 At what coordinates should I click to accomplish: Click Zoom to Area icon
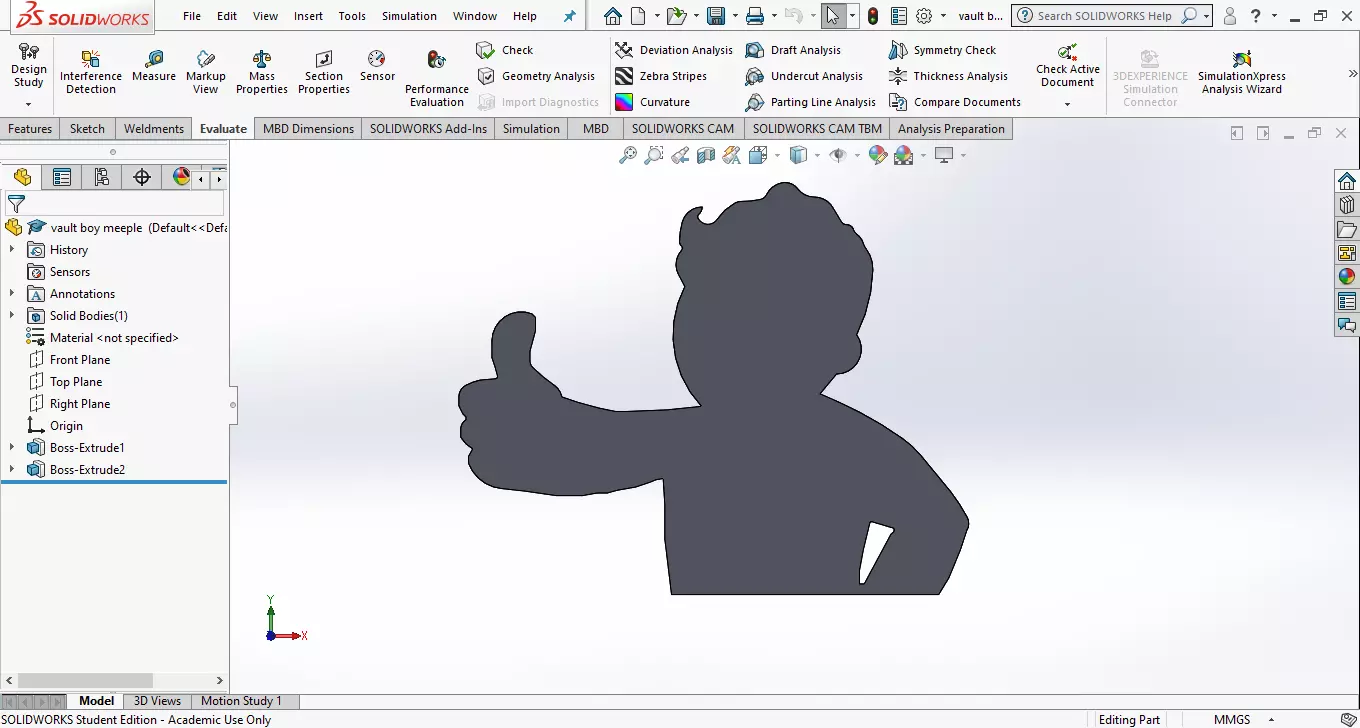pos(654,155)
